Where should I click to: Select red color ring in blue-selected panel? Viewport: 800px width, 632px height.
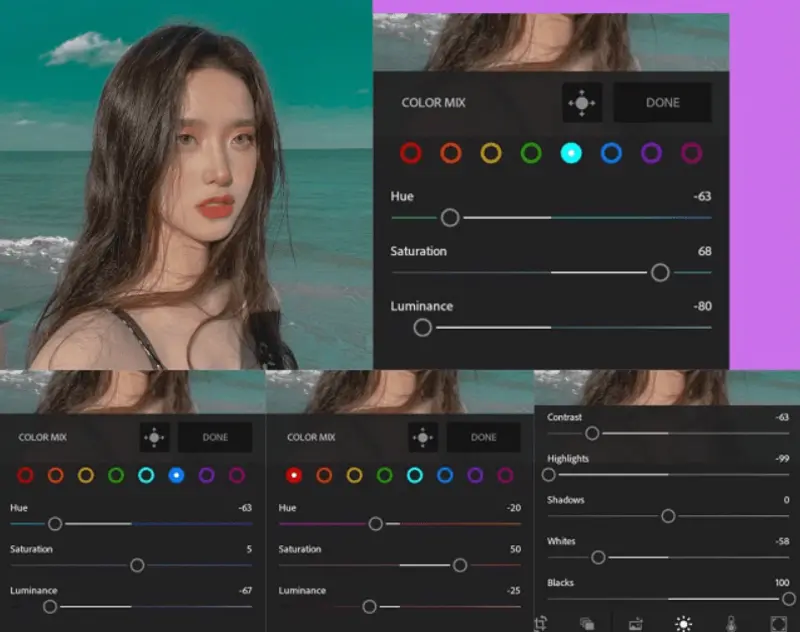26,475
